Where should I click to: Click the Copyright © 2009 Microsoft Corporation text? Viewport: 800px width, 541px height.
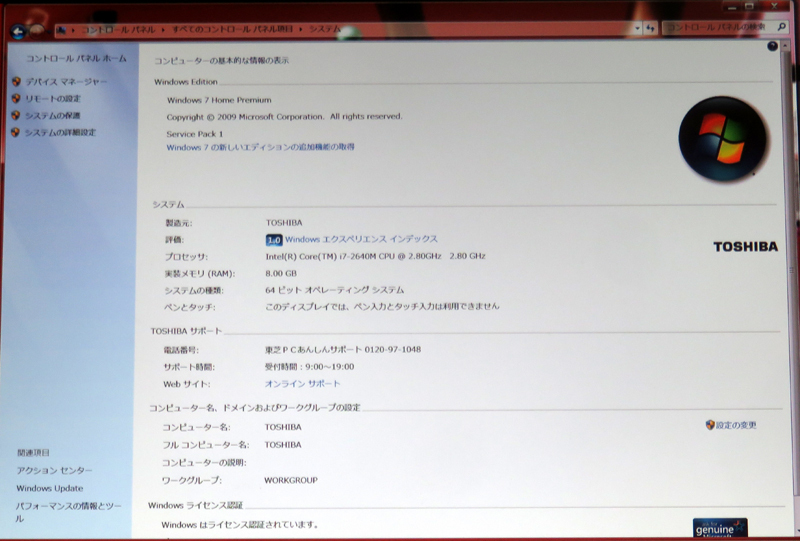[x=284, y=117]
